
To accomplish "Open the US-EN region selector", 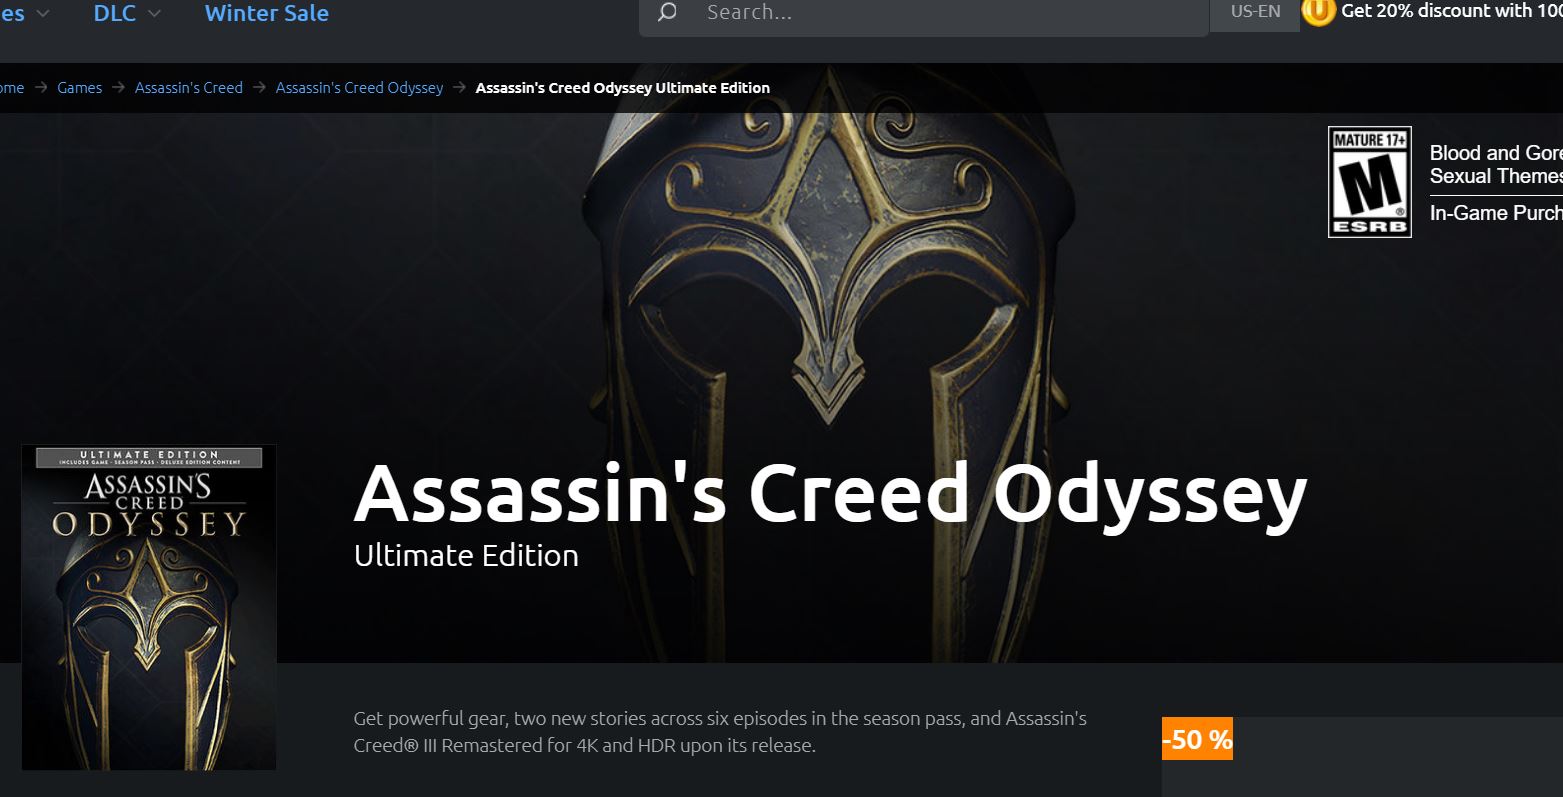I will coord(1255,13).
